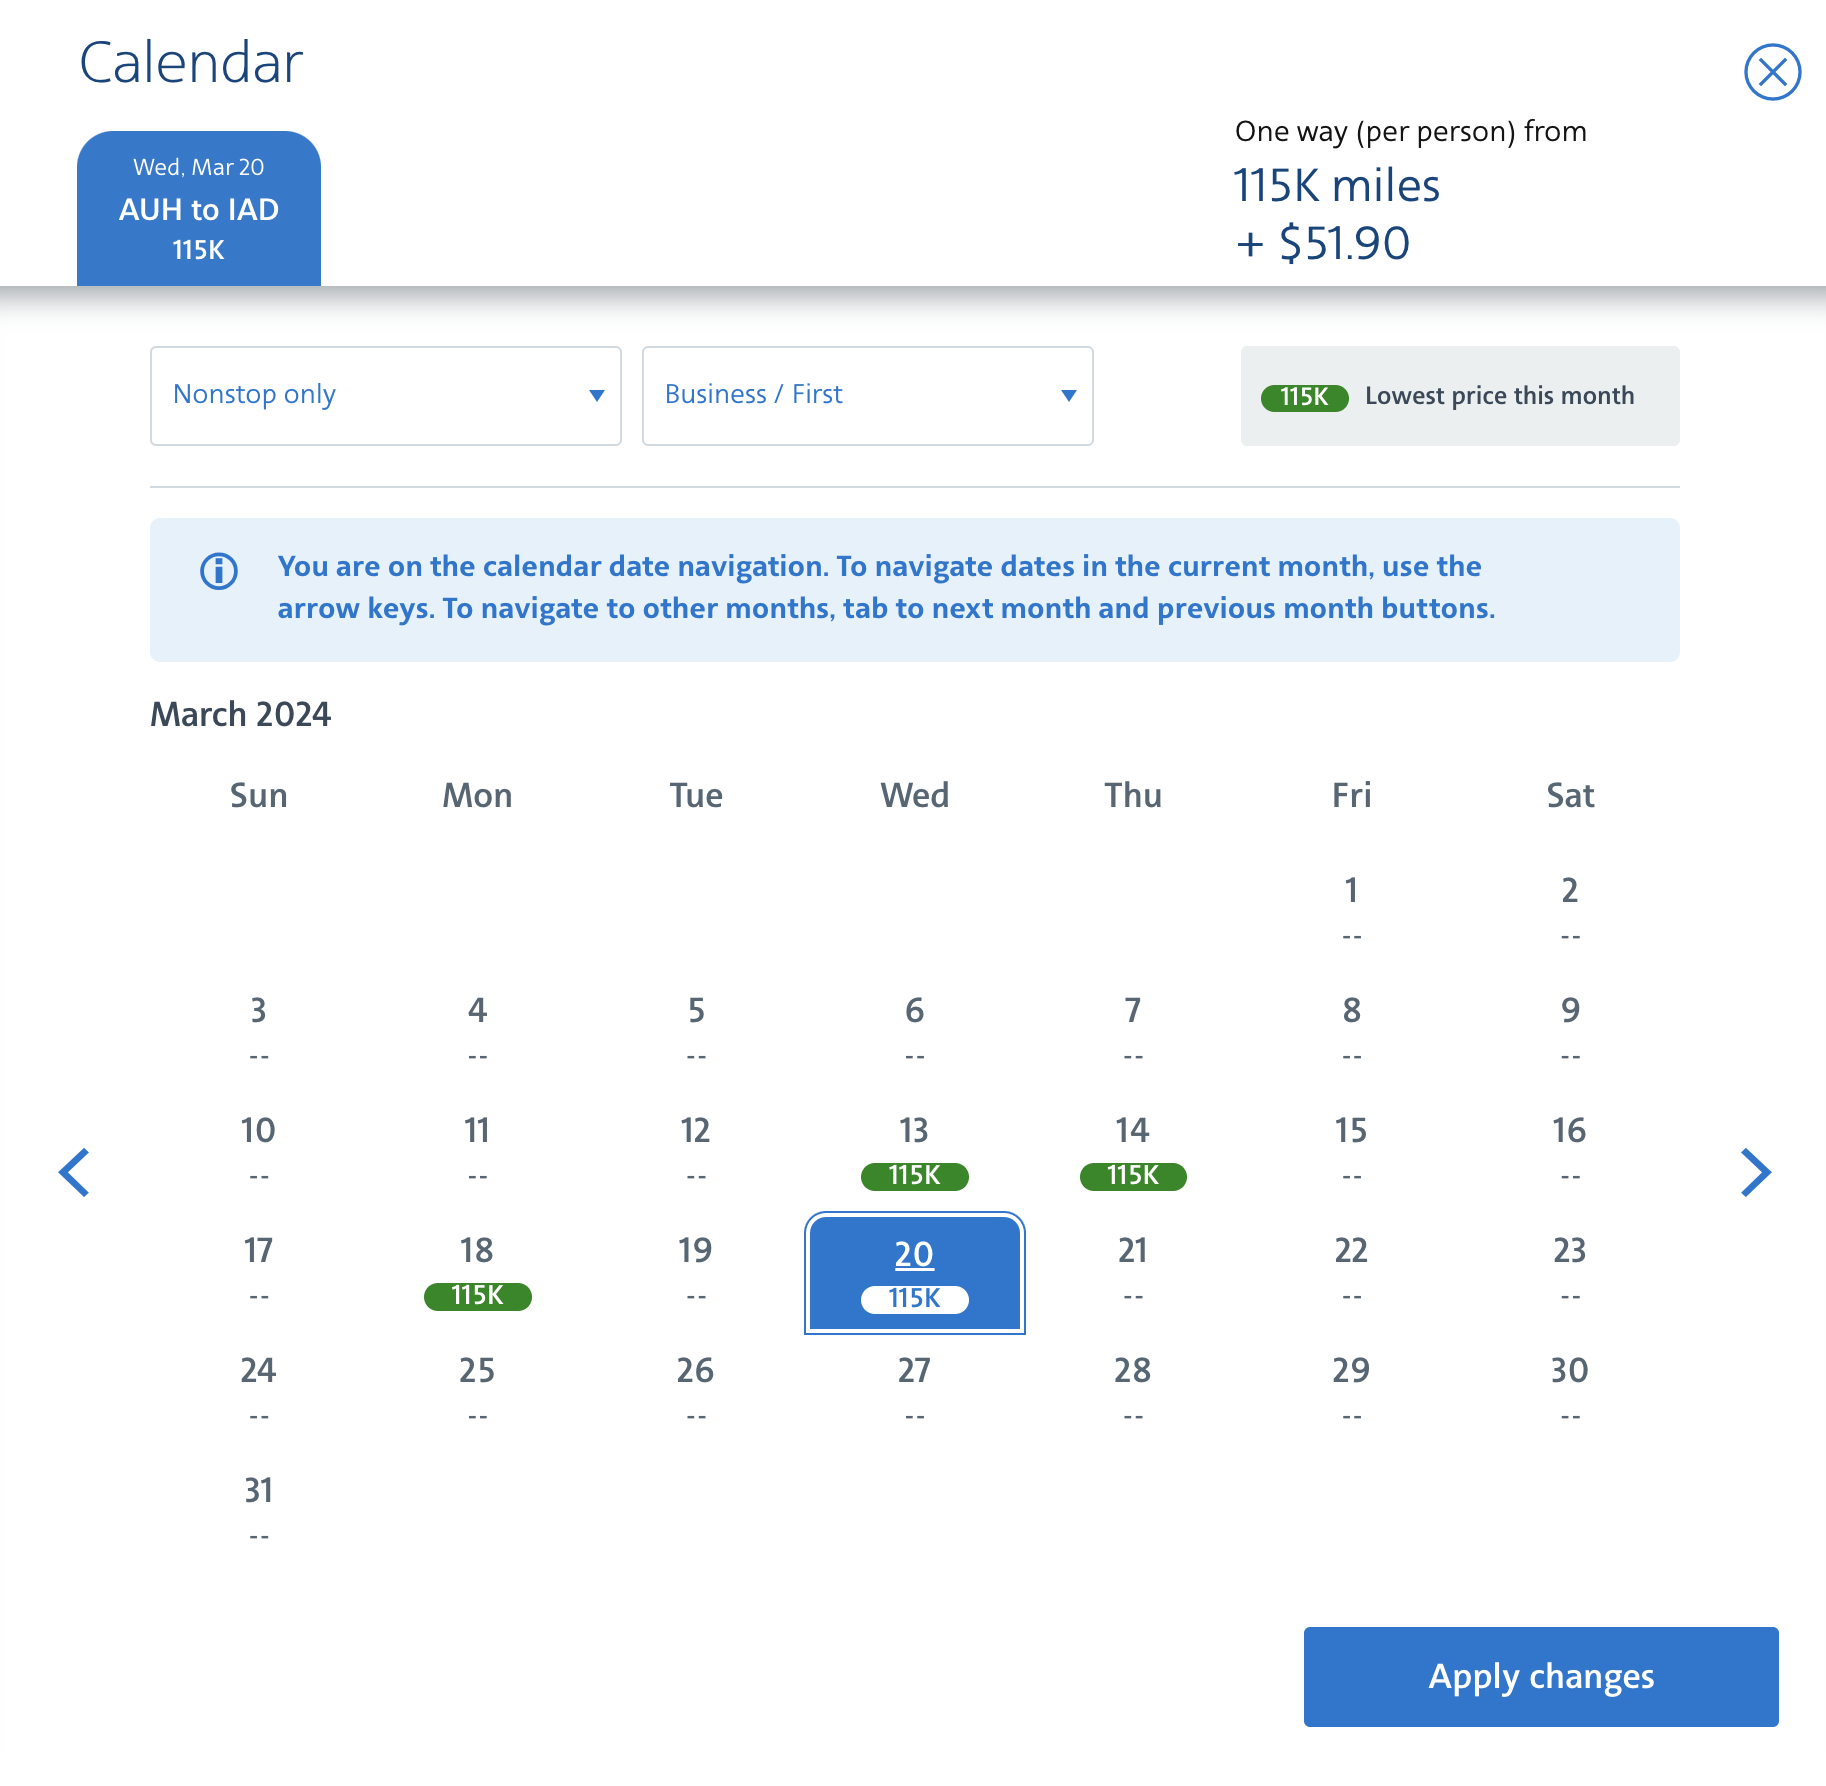Select March 13 with 115K price
1826x1786 pixels.
click(x=914, y=1152)
